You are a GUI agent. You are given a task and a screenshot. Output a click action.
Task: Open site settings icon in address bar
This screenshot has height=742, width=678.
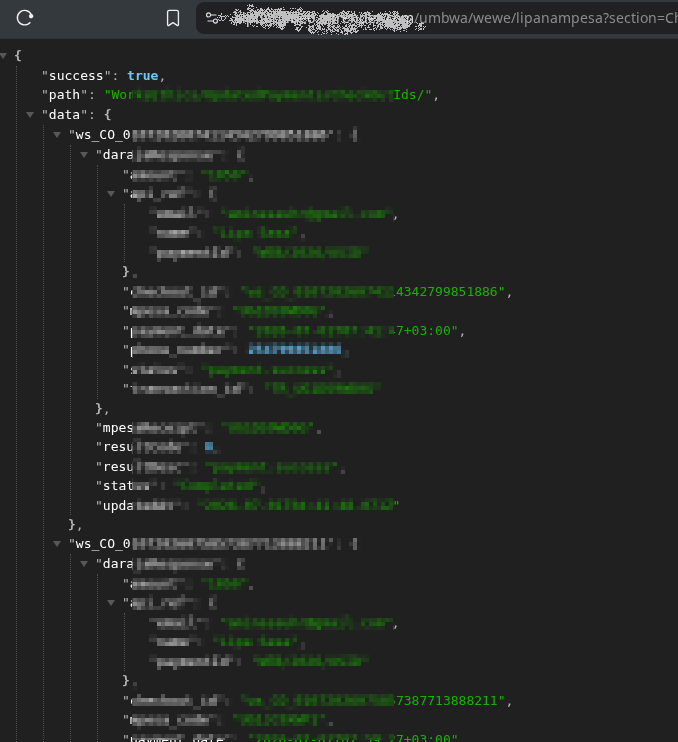[212, 18]
